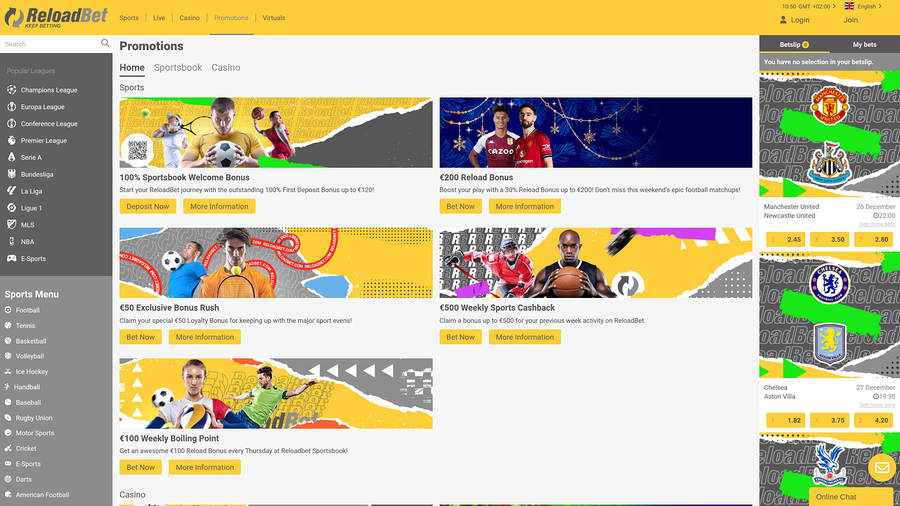Select odds 2.45 for Manchester United win

click(x=788, y=240)
